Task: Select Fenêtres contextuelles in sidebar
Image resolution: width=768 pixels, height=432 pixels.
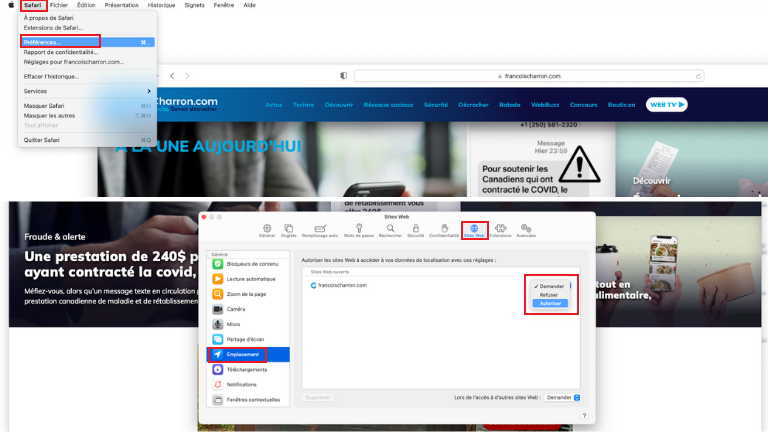Action: click(248, 400)
